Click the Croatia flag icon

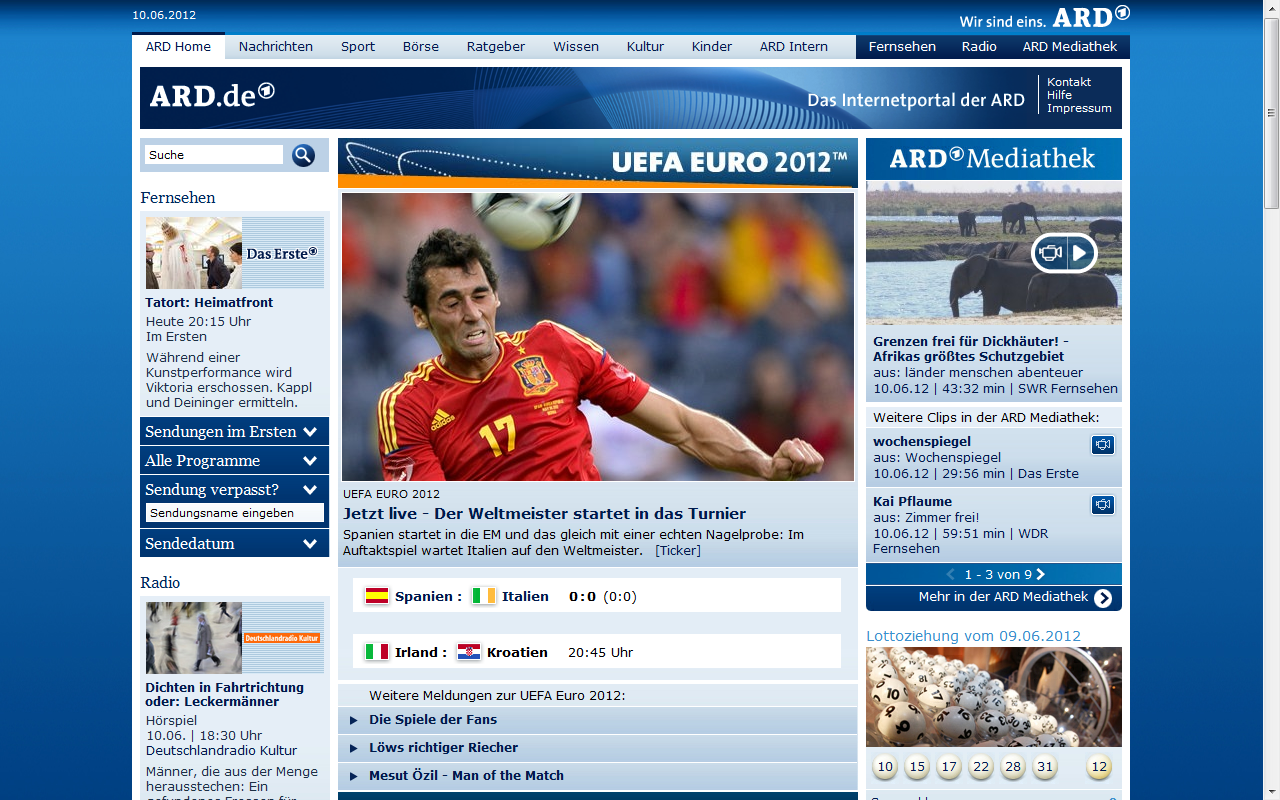469,652
